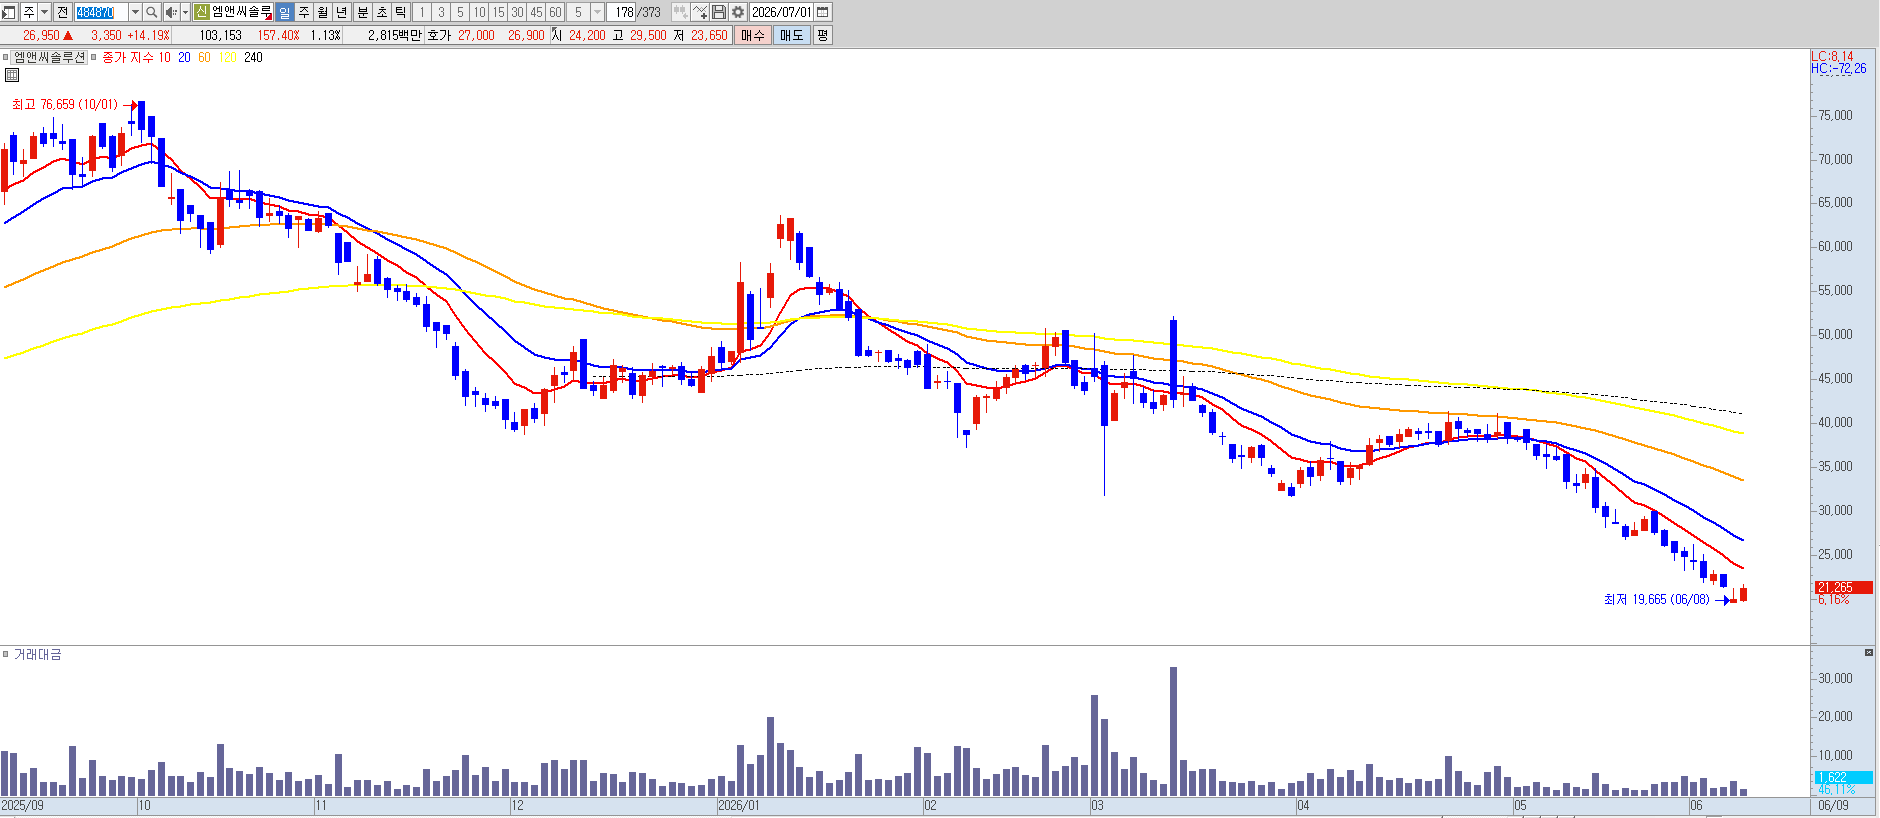The image size is (1880, 818).
Task: Open dropdown next to speaker icon
Action: [185, 12]
